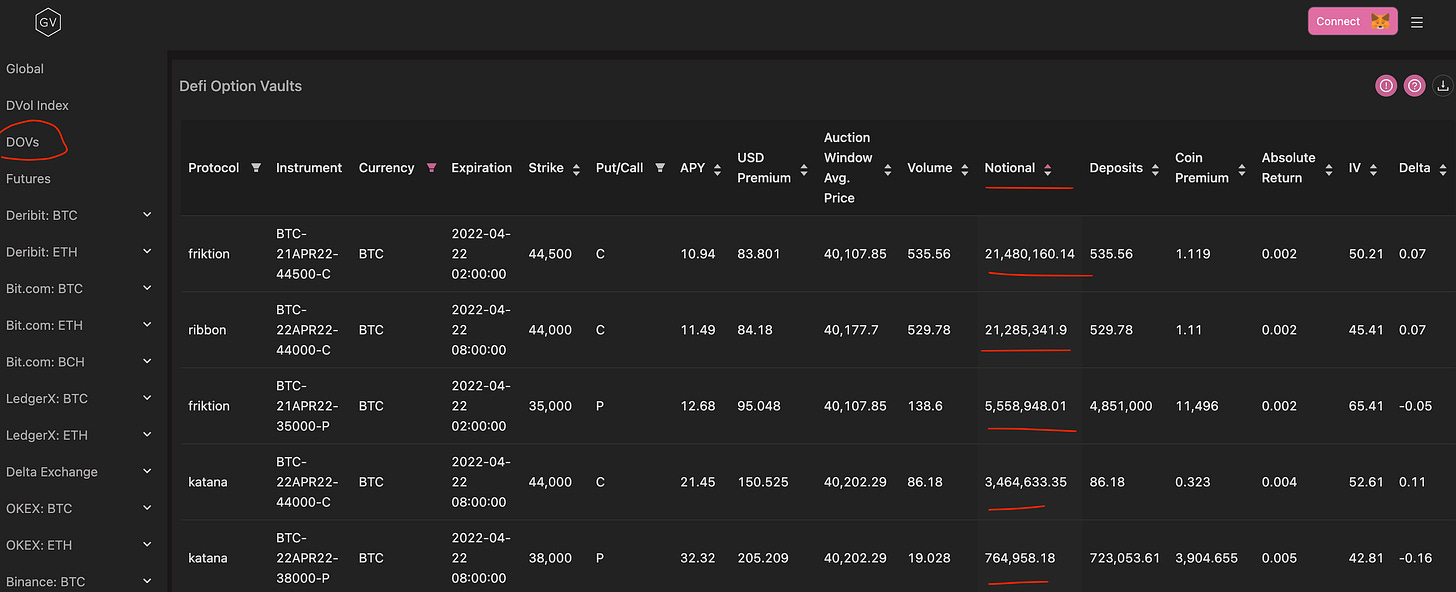Connect wallet with the Connect button

(x=1352, y=21)
